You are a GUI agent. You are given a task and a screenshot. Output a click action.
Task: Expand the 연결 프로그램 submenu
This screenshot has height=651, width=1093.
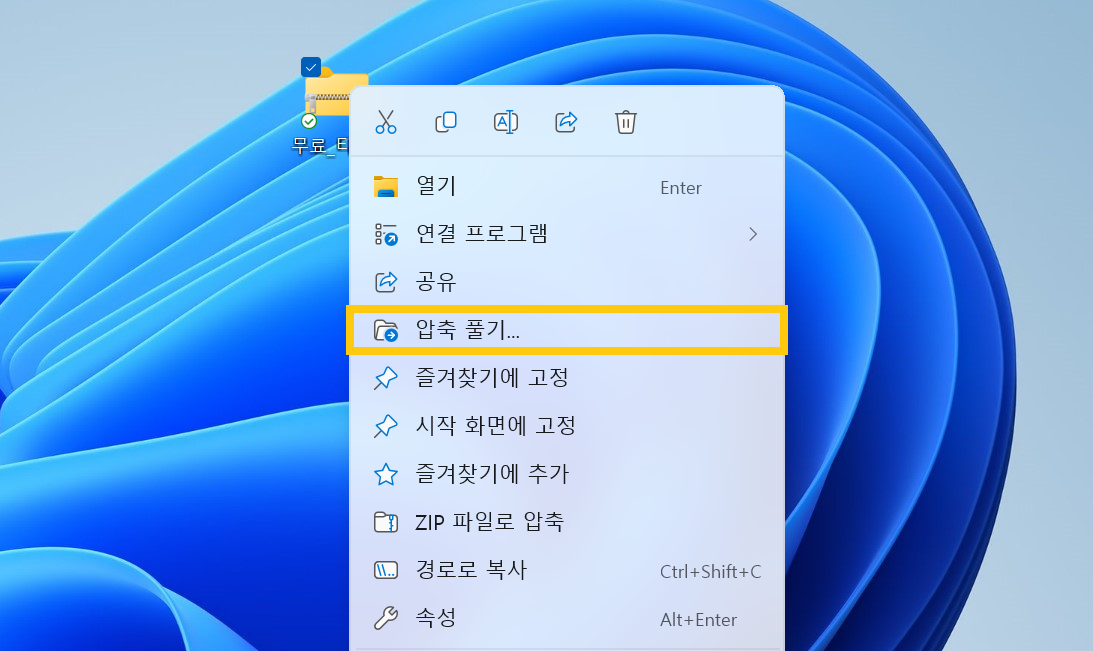point(567,234)
